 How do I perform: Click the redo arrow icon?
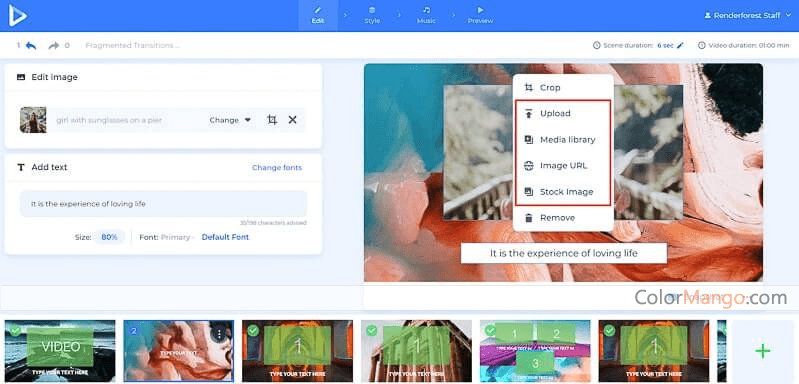coord(54,46)
